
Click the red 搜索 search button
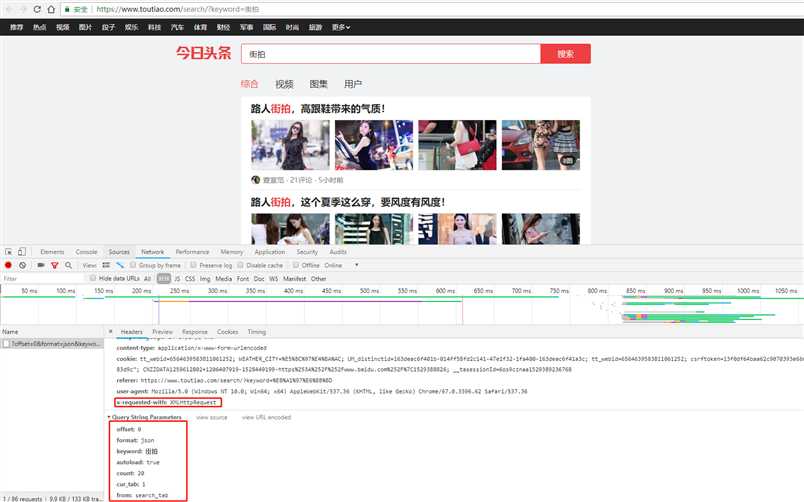point(566,54)
